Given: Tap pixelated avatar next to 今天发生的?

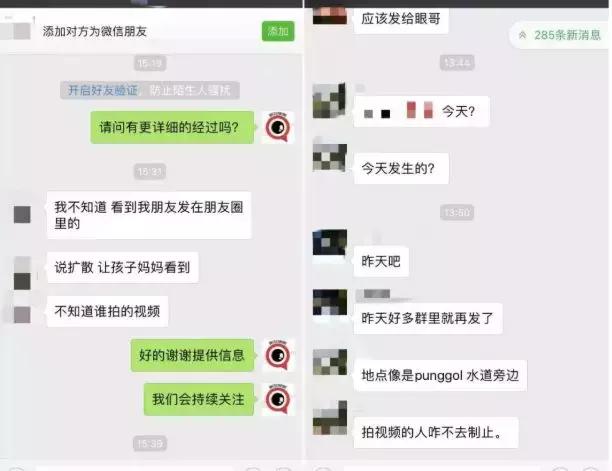Looking at the screenshot, I should (x=330, y=158).
